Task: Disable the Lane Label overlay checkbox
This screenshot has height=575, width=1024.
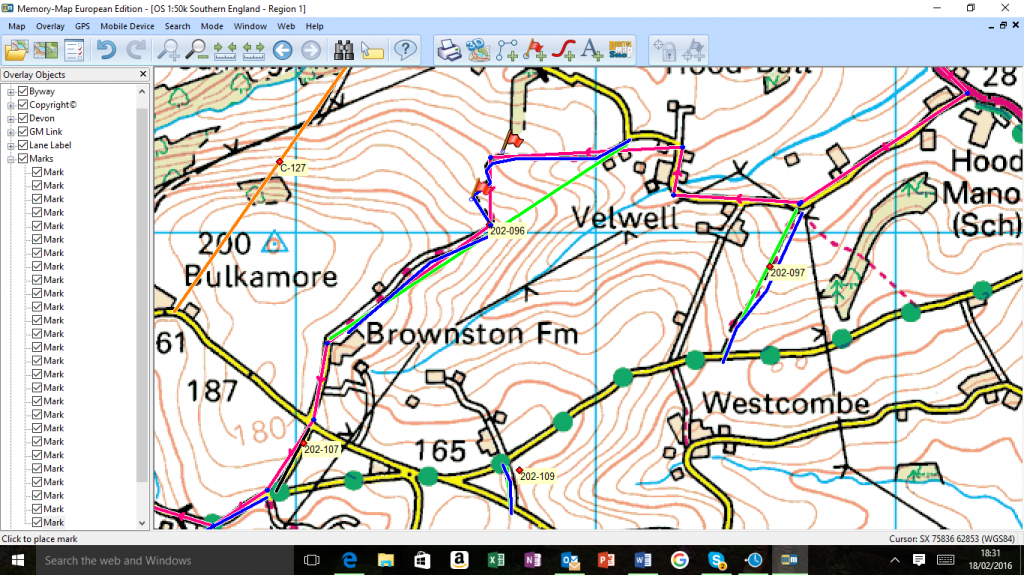Action: point(22,146)
